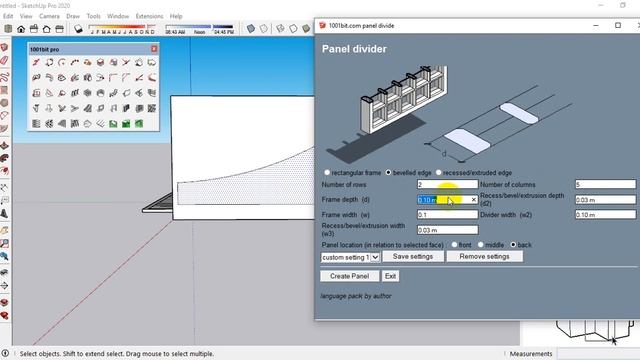Click the Frame width (w) field
This screenshot has height=360, width=640.
click(x=447, y=215)
